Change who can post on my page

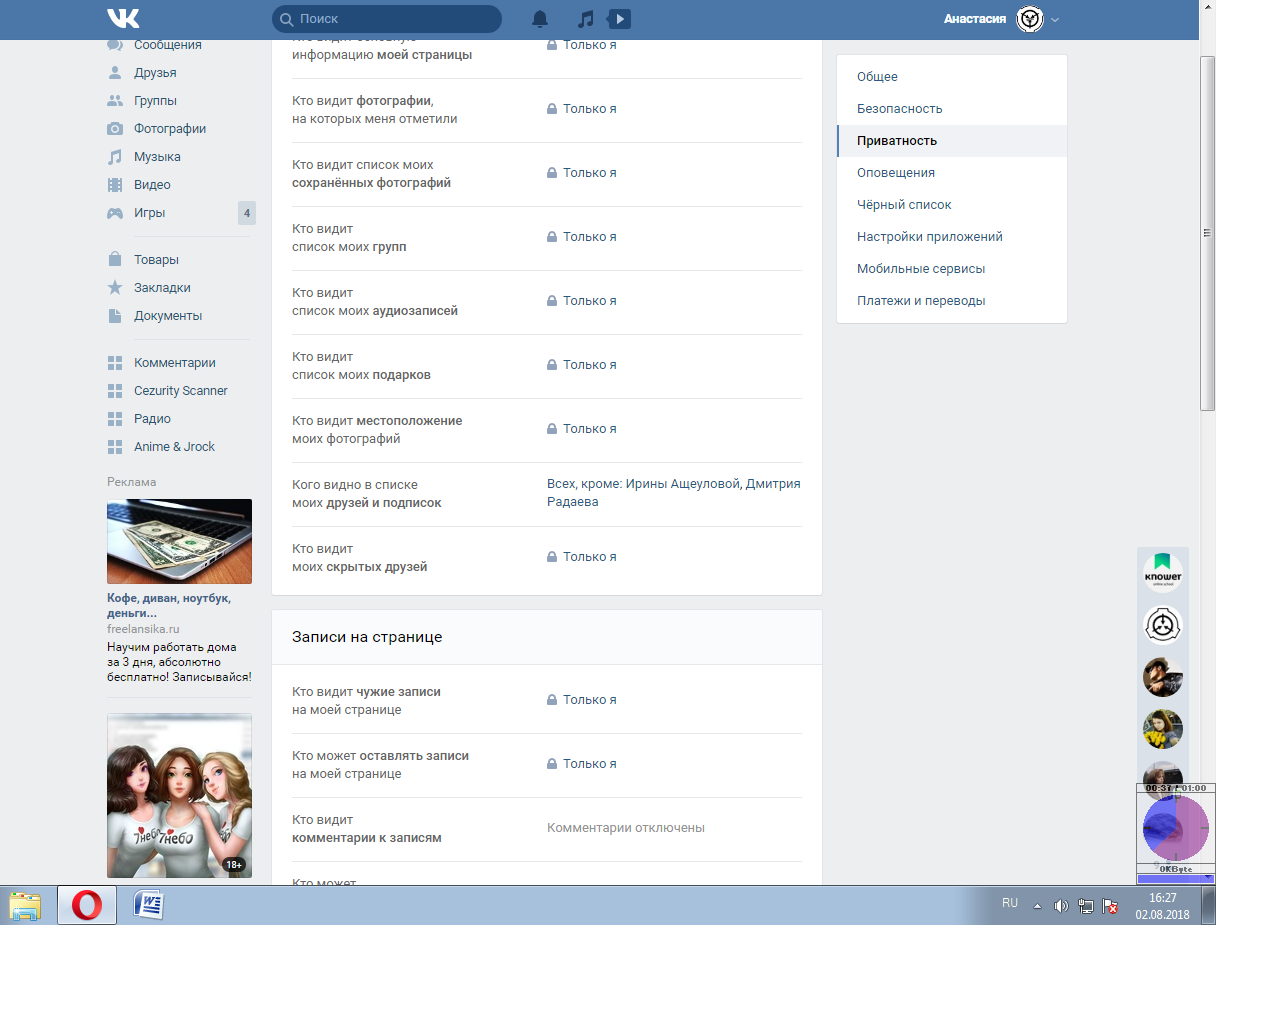coord(589,764)
